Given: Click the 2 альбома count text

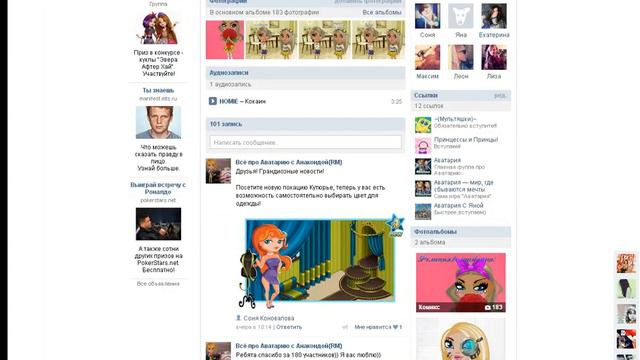Looking at the screenshot, I should tap(429, 242).
